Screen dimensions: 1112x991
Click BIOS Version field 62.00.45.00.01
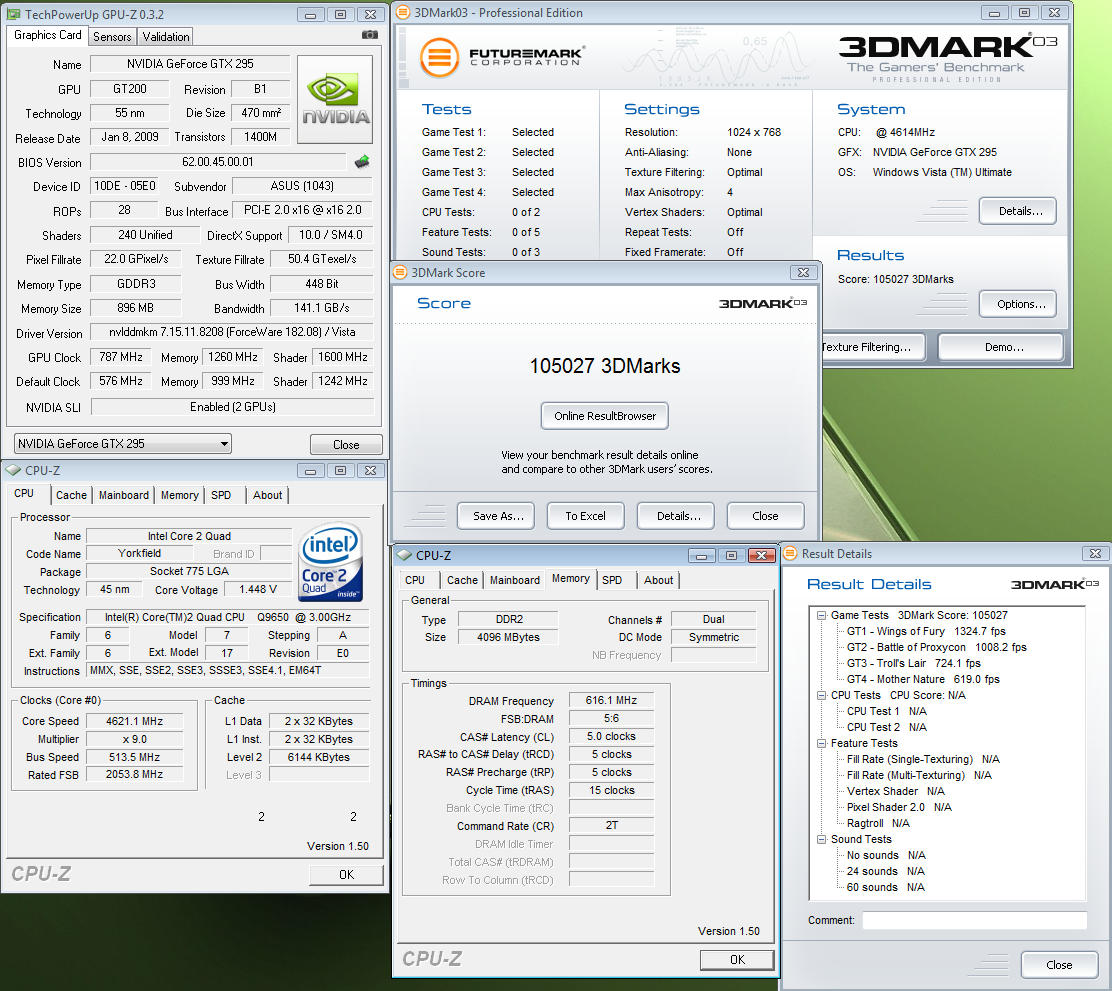(218, 162)
